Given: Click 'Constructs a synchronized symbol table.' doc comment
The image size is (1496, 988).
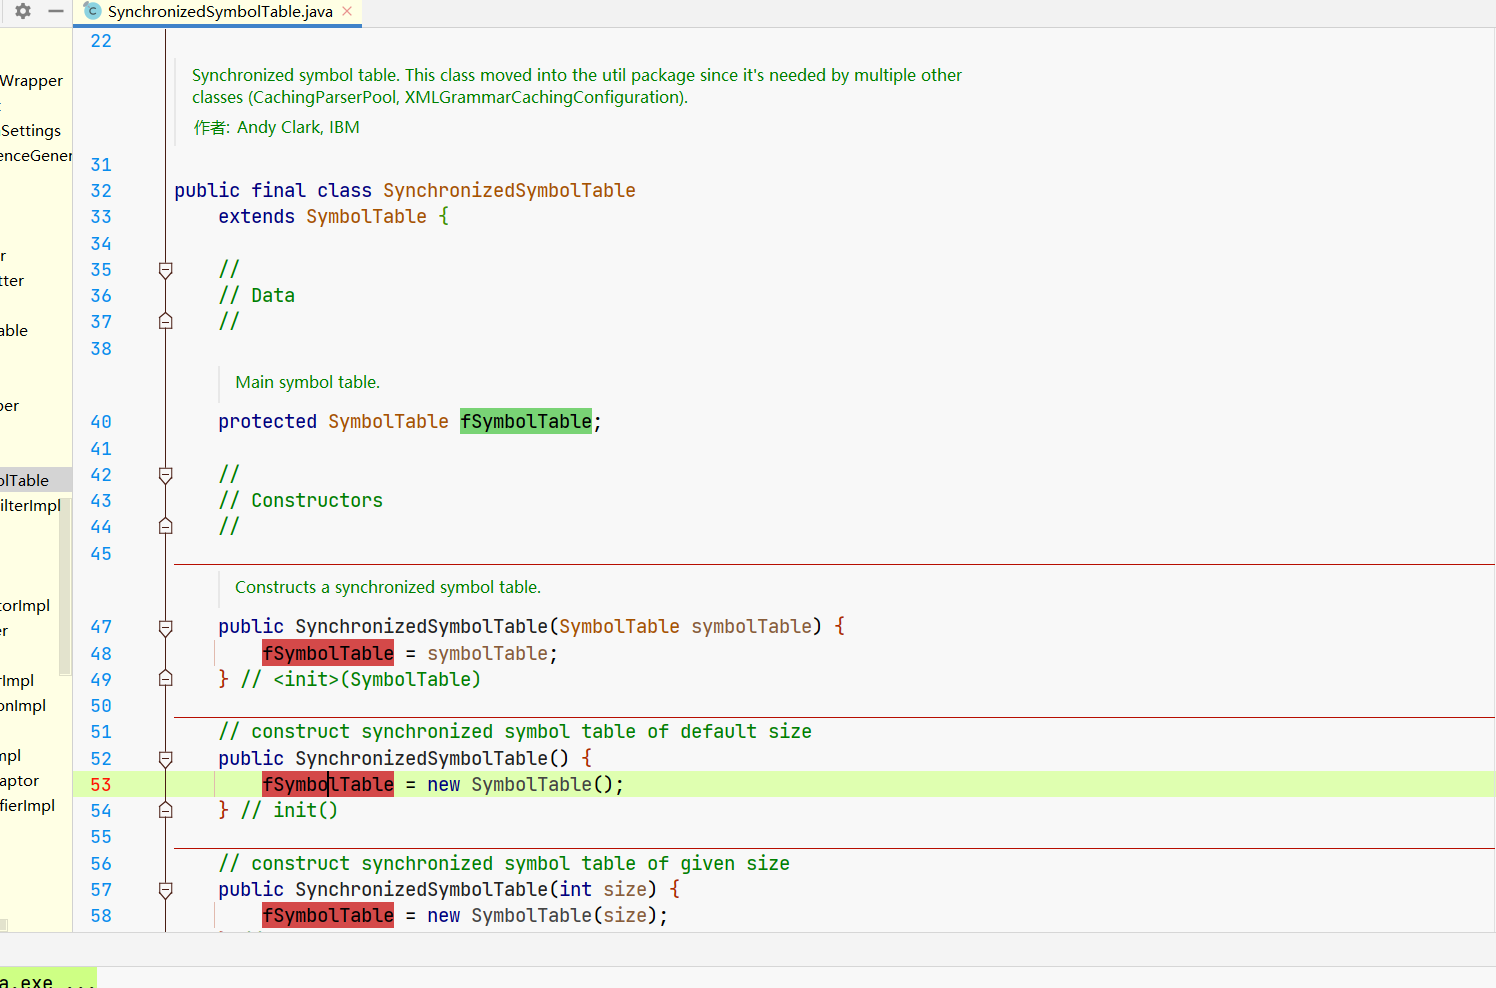Looking at the screenshot, I should (x=388, y=587).
